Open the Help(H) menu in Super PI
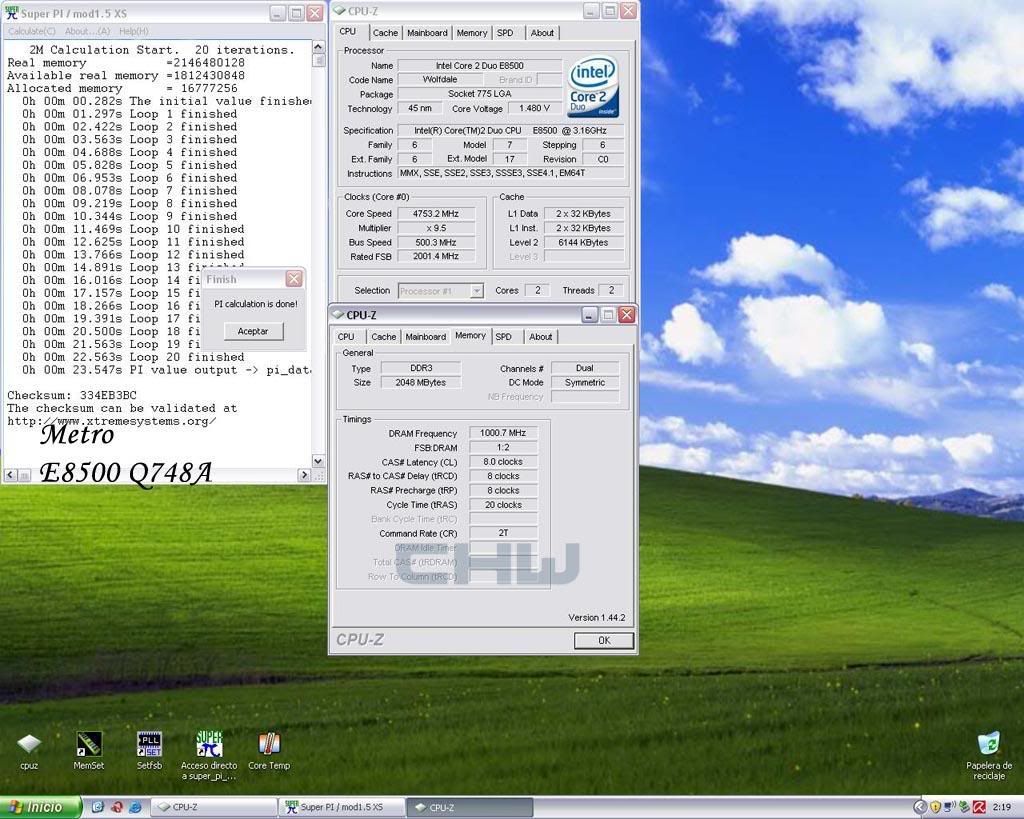This screenshot has width=1024, height=819. point(134,31)
